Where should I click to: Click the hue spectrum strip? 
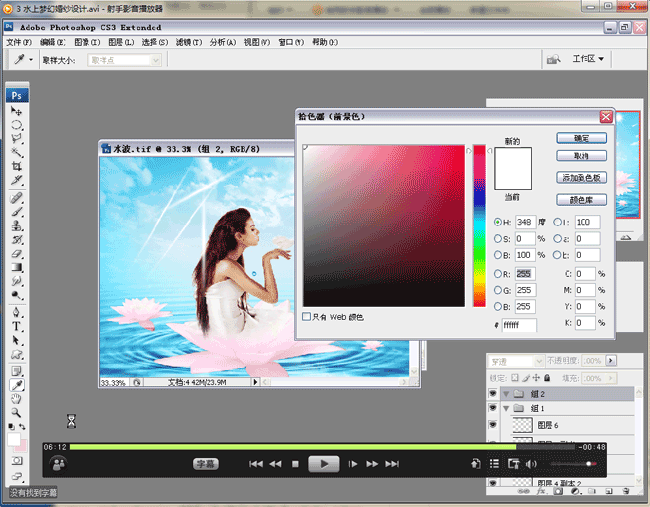479,226
